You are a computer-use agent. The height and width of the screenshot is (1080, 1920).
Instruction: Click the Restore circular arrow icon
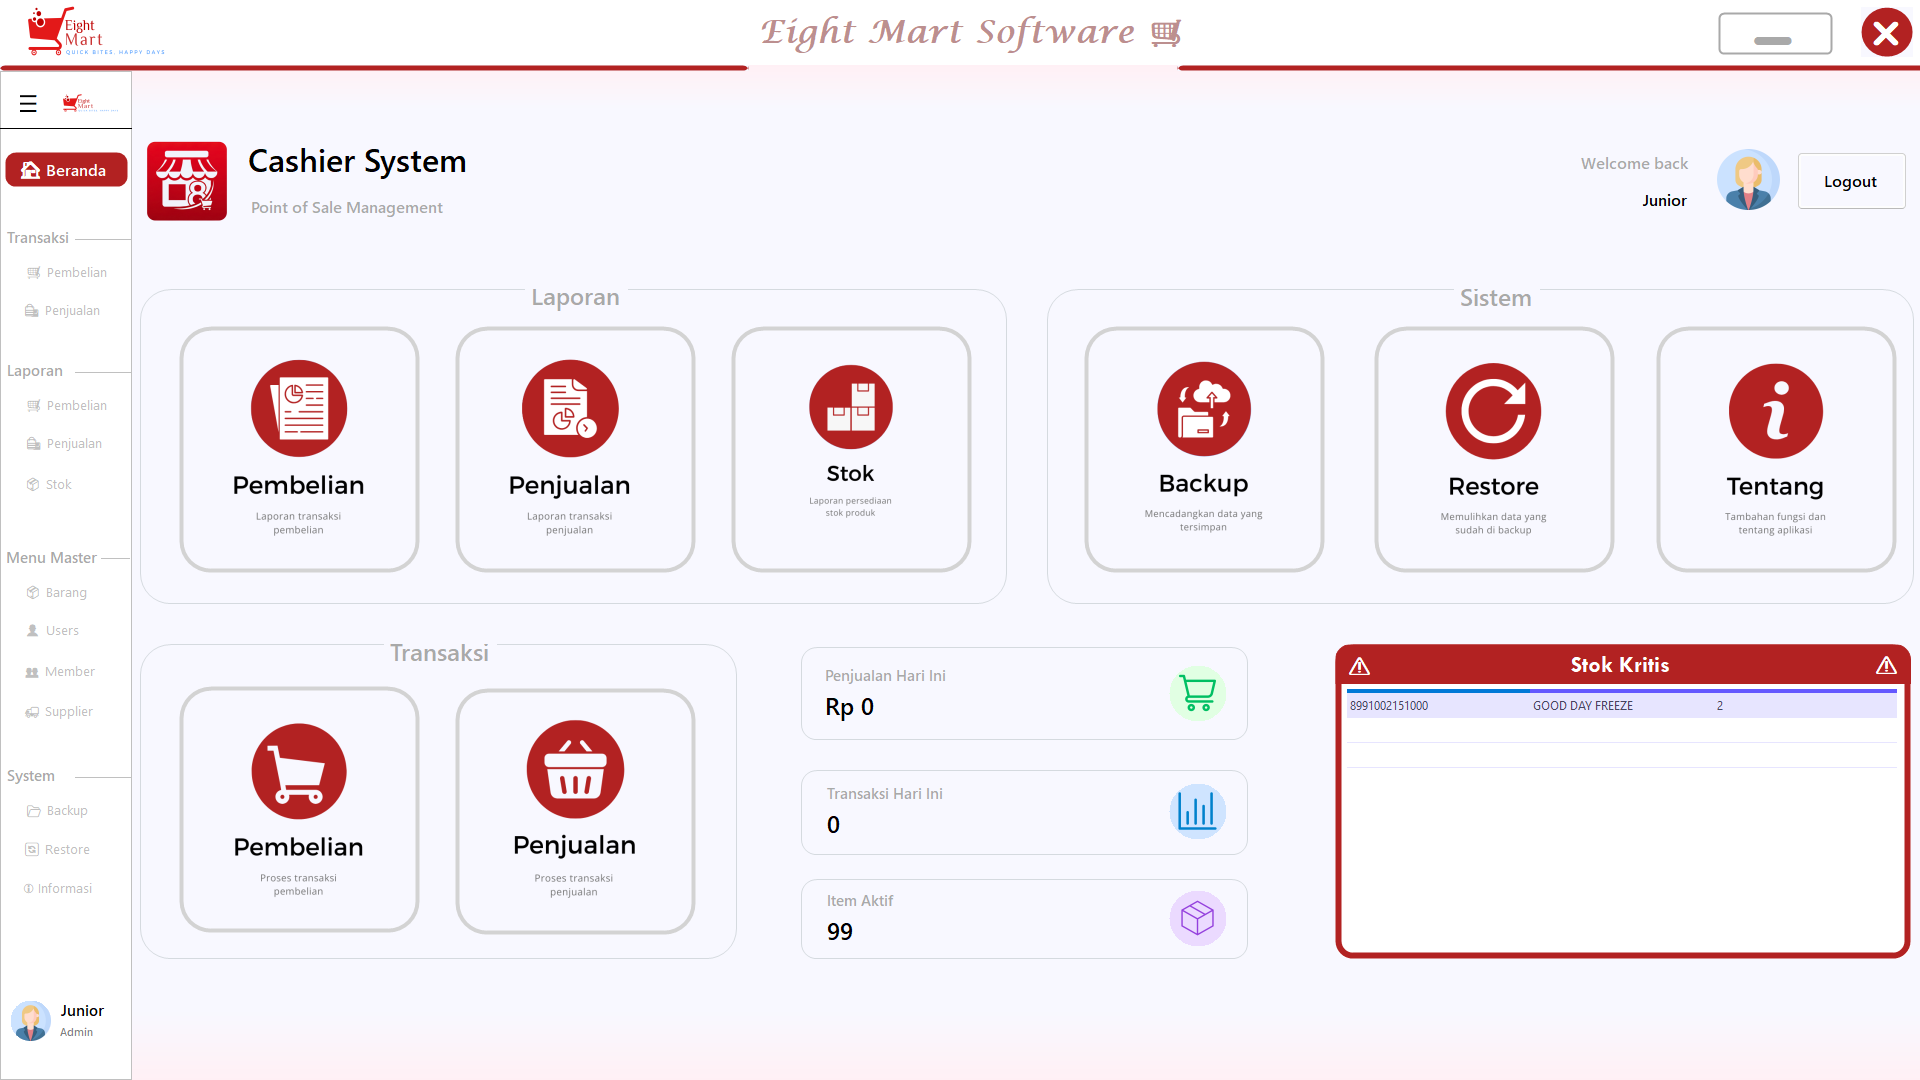[x=1493, y=411]
